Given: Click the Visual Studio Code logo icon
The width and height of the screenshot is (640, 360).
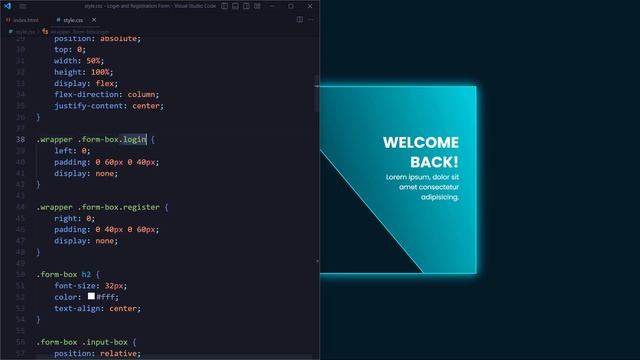Looking at the screenshot, I should [7, 6].
